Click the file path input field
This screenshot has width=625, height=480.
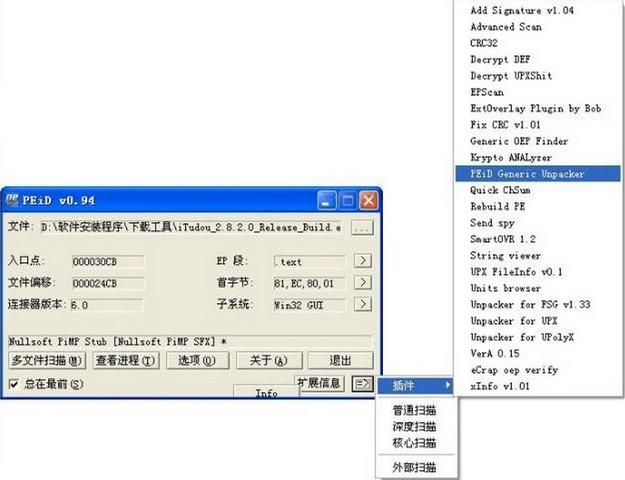pyautogui.click(x=191, y=228)
